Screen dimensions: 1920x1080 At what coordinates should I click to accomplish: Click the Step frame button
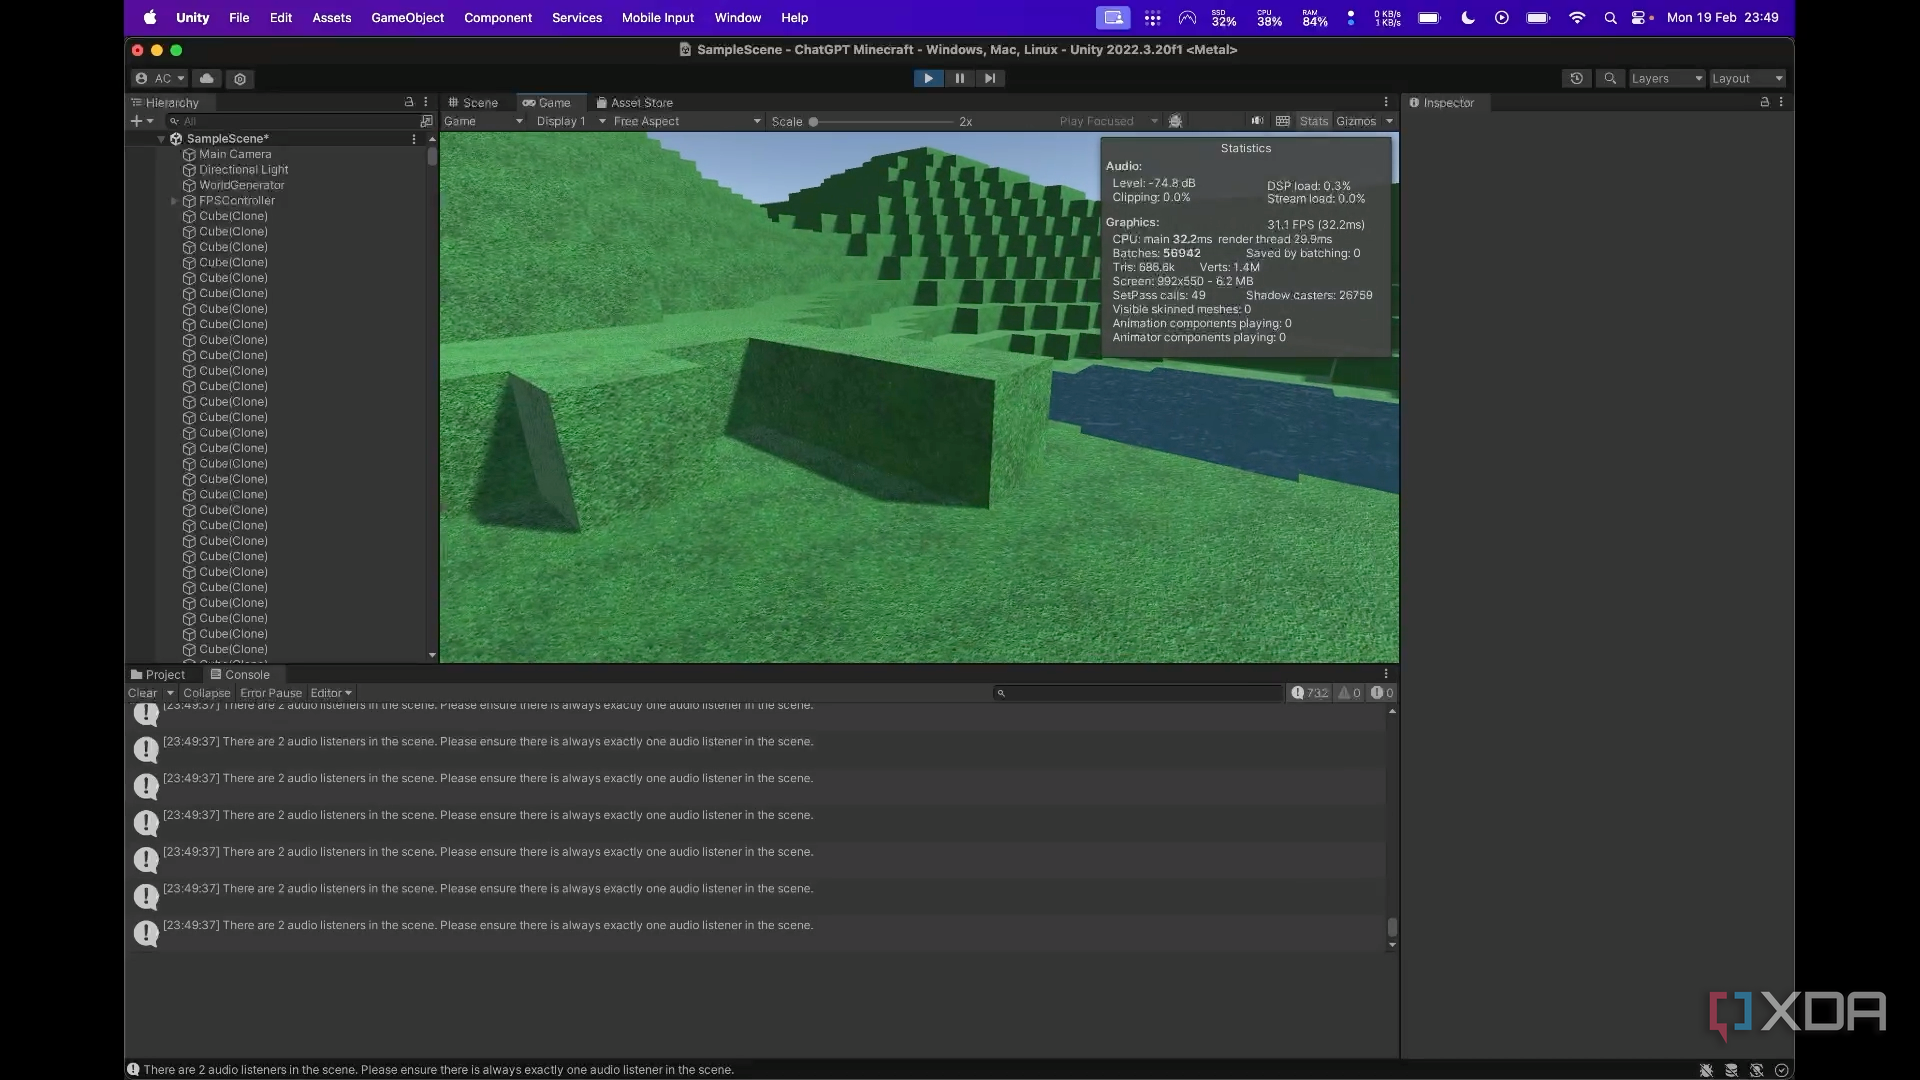point(990,78)
